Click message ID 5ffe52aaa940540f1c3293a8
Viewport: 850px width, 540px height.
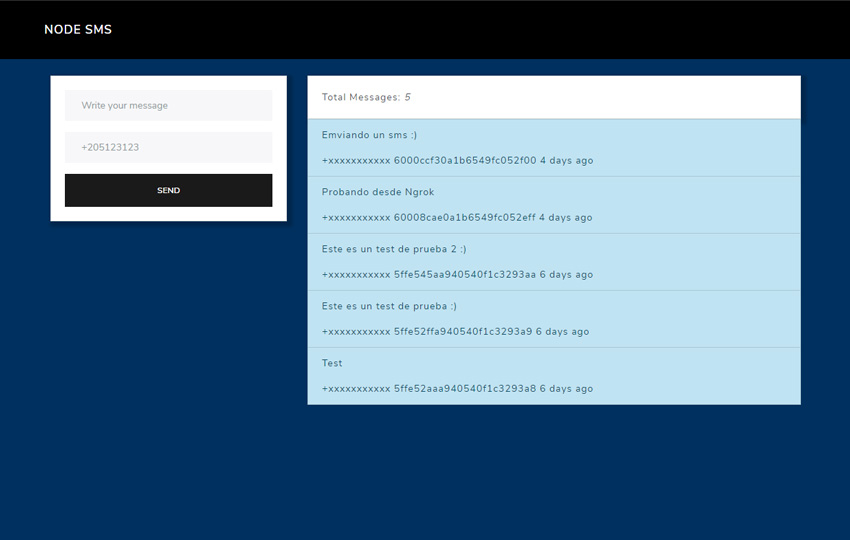pyautogui.click(x=465, y=388)
